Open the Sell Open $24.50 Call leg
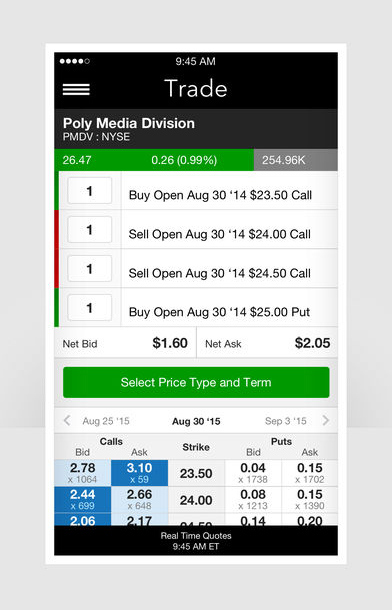 [220, 273]
